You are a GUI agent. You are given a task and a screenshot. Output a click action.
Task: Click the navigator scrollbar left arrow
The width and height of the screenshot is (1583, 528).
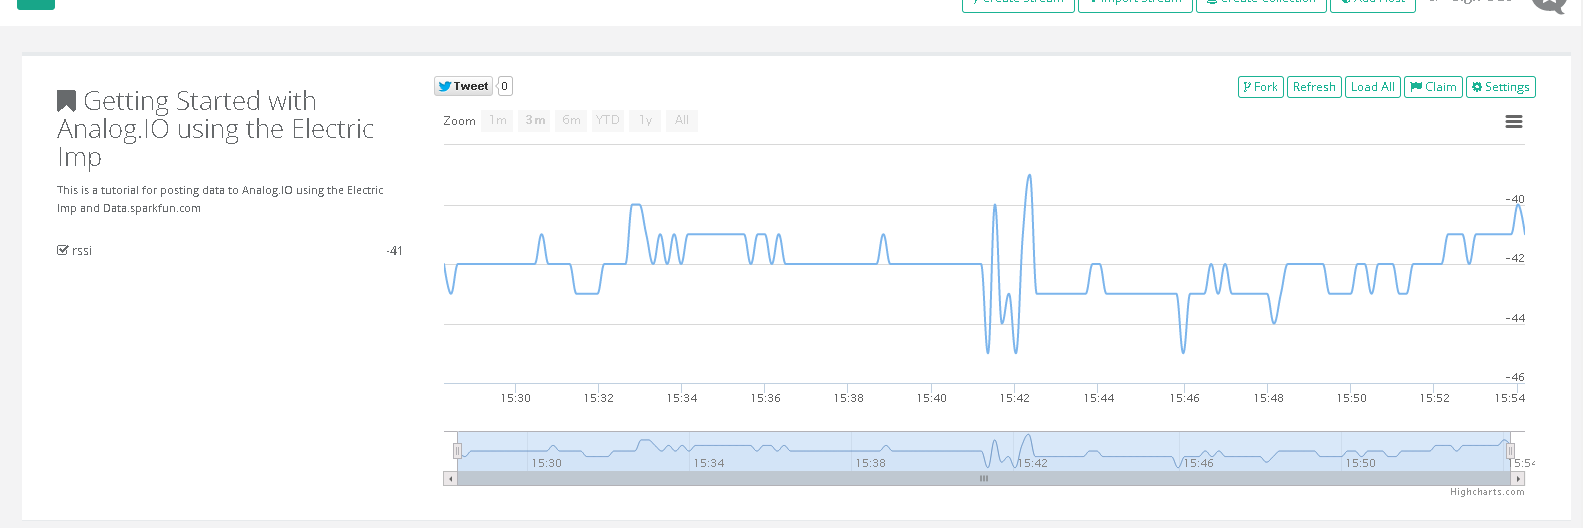coord(450,479)
